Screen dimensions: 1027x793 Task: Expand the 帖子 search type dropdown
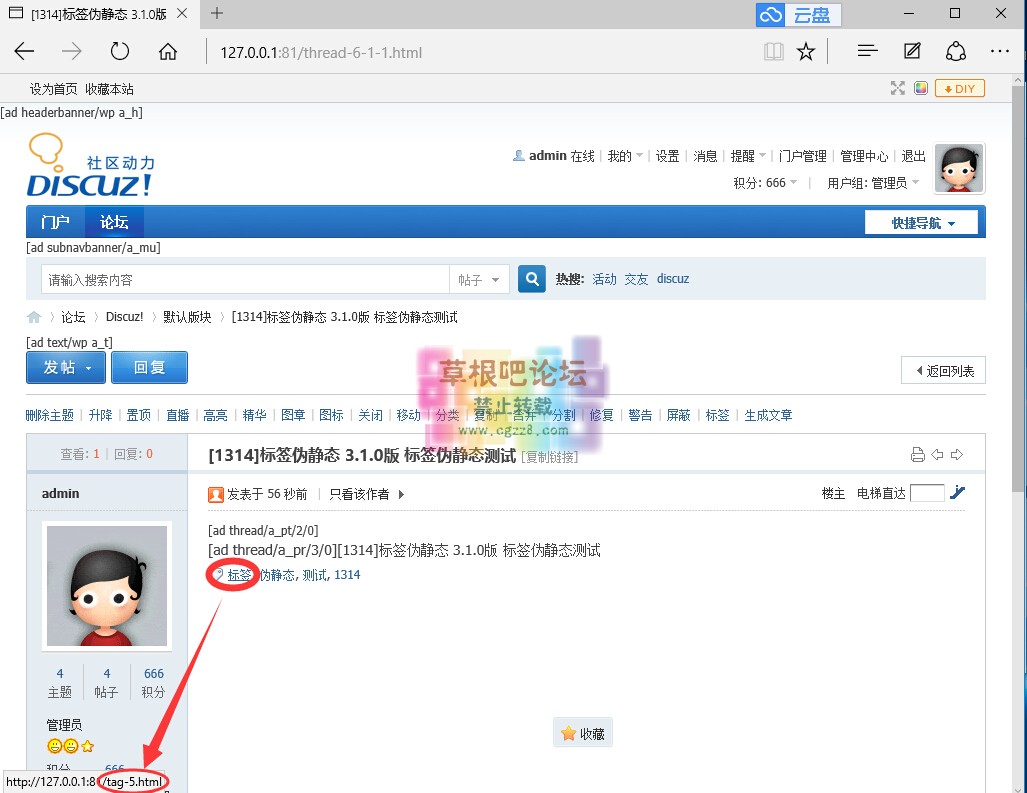(x=479, y=280)
